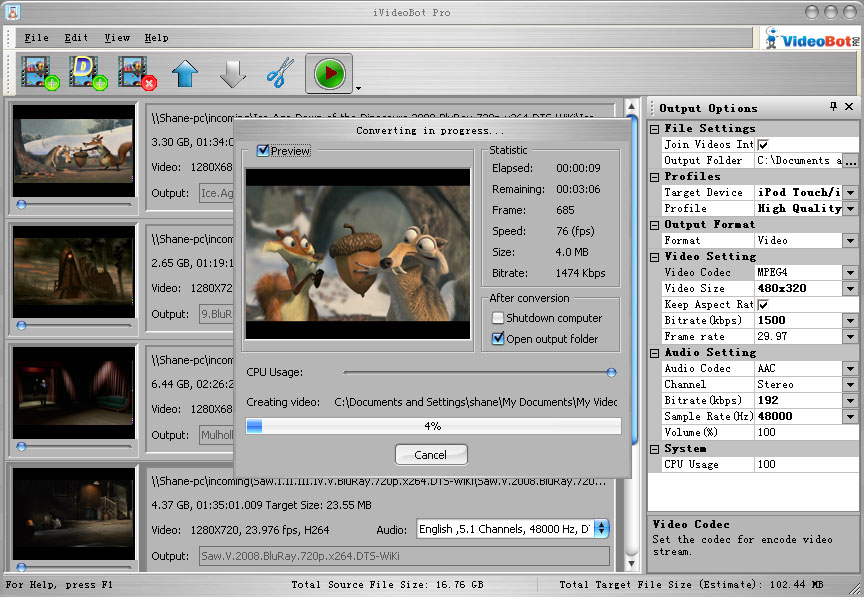This screenshot has height=597, width=864.
Task: Open the Help menu
Action: [156, 37]
